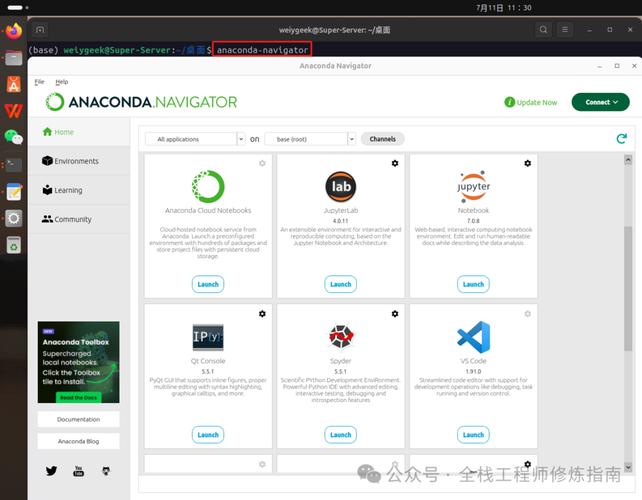
Task: Switch to the Community tab
Action: click(79, 219)
